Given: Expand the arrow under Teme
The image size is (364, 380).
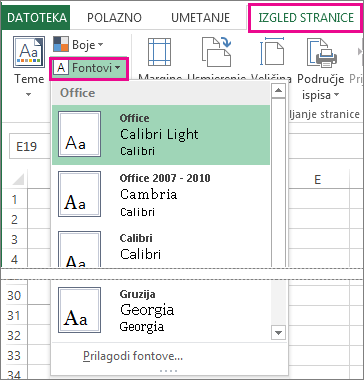Looking at the screenshot, I should pos(29,95).
